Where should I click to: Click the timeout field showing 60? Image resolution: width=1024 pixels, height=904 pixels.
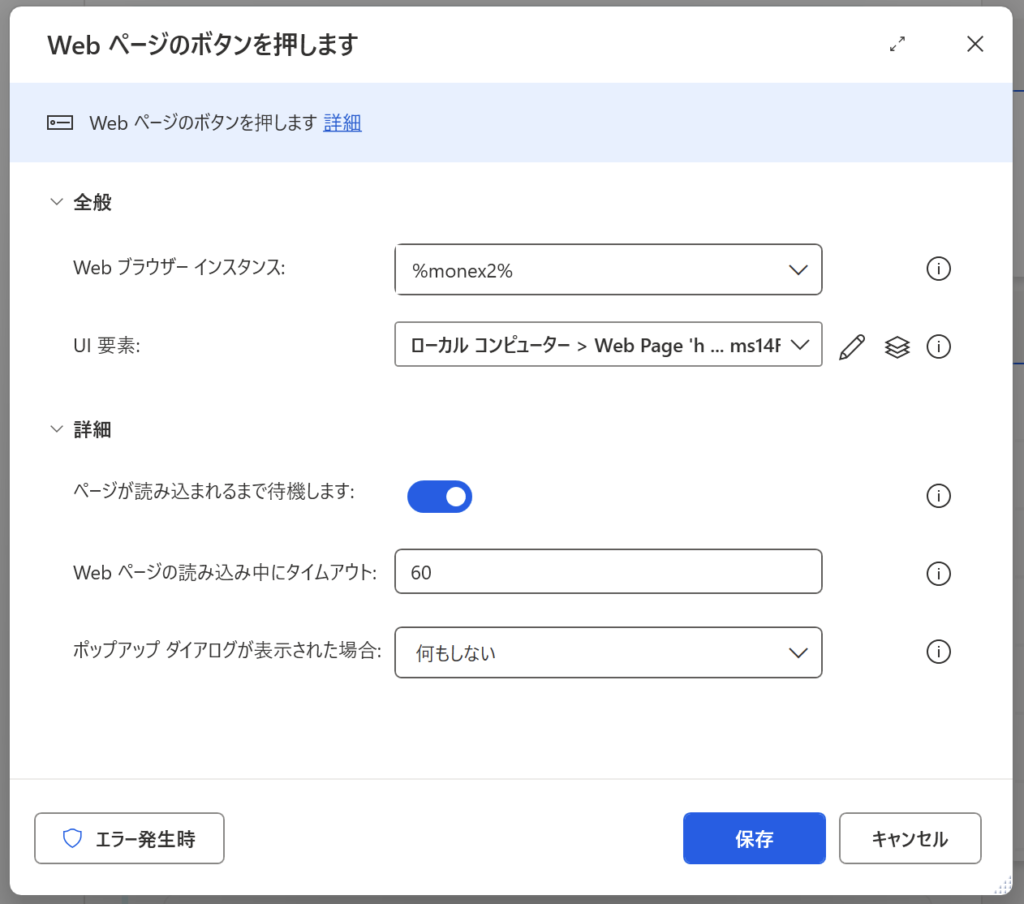tap(608, 572)
